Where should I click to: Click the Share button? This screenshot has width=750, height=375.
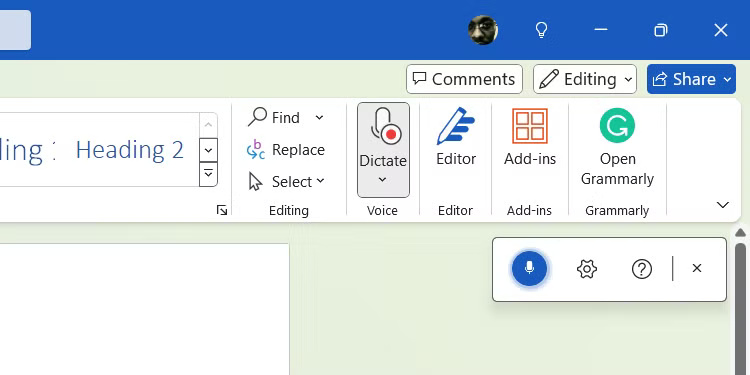(691, 79)
